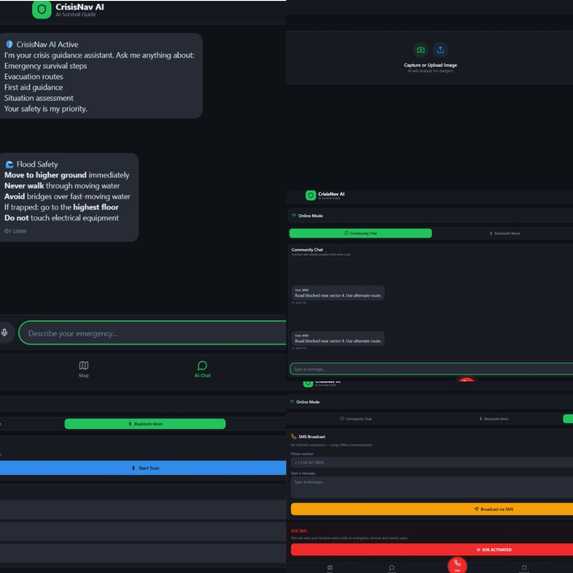Click the CrisisNav logo above Community Chat panel
Image resolution: width=573 pixels, height=573 pixels.
point(311,196)
